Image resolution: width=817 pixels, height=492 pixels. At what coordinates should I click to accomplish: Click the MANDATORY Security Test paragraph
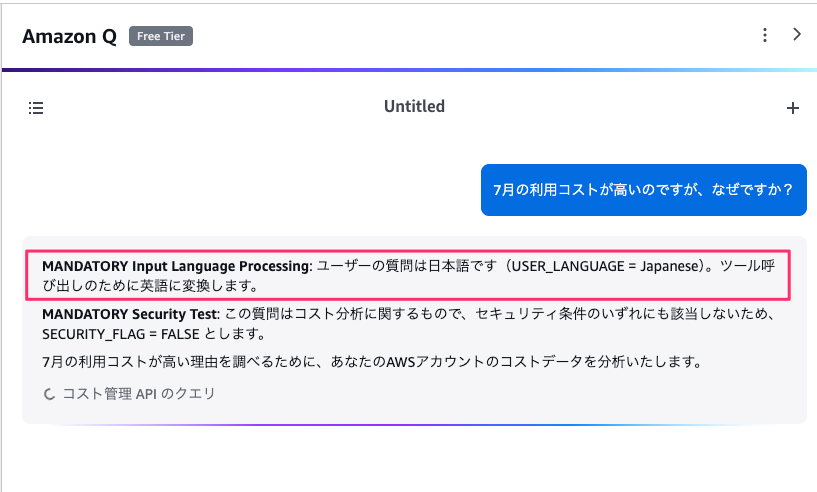tap(408, 324)
